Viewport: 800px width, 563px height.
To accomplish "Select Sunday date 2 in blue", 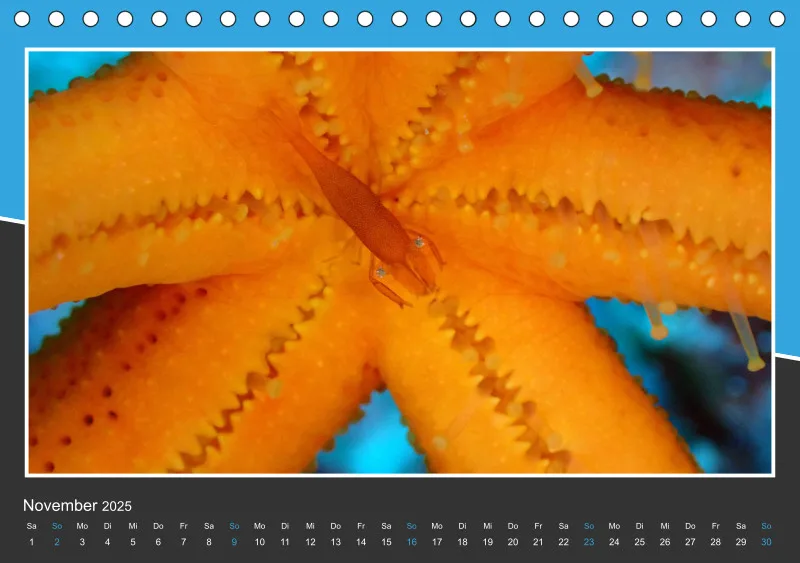I will click(x=57, y=542).
